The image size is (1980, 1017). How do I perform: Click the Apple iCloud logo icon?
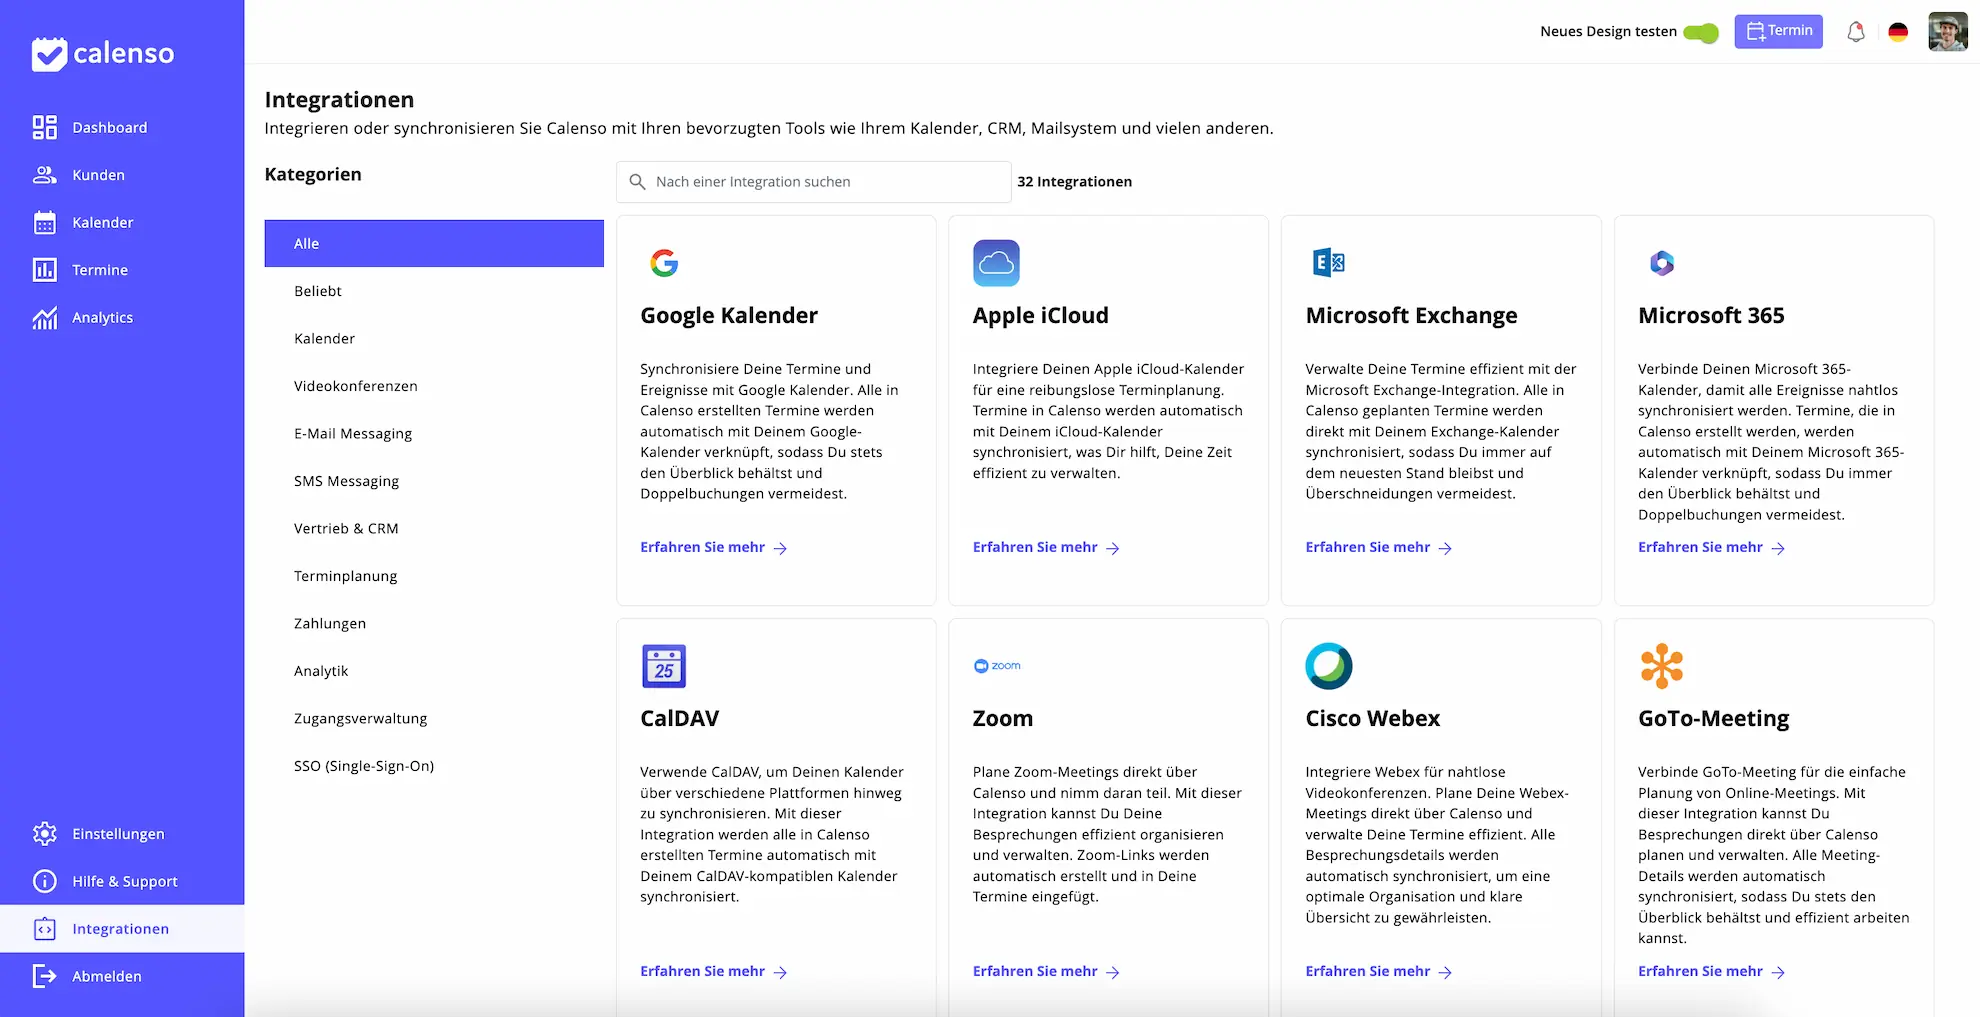click(996, 263)
